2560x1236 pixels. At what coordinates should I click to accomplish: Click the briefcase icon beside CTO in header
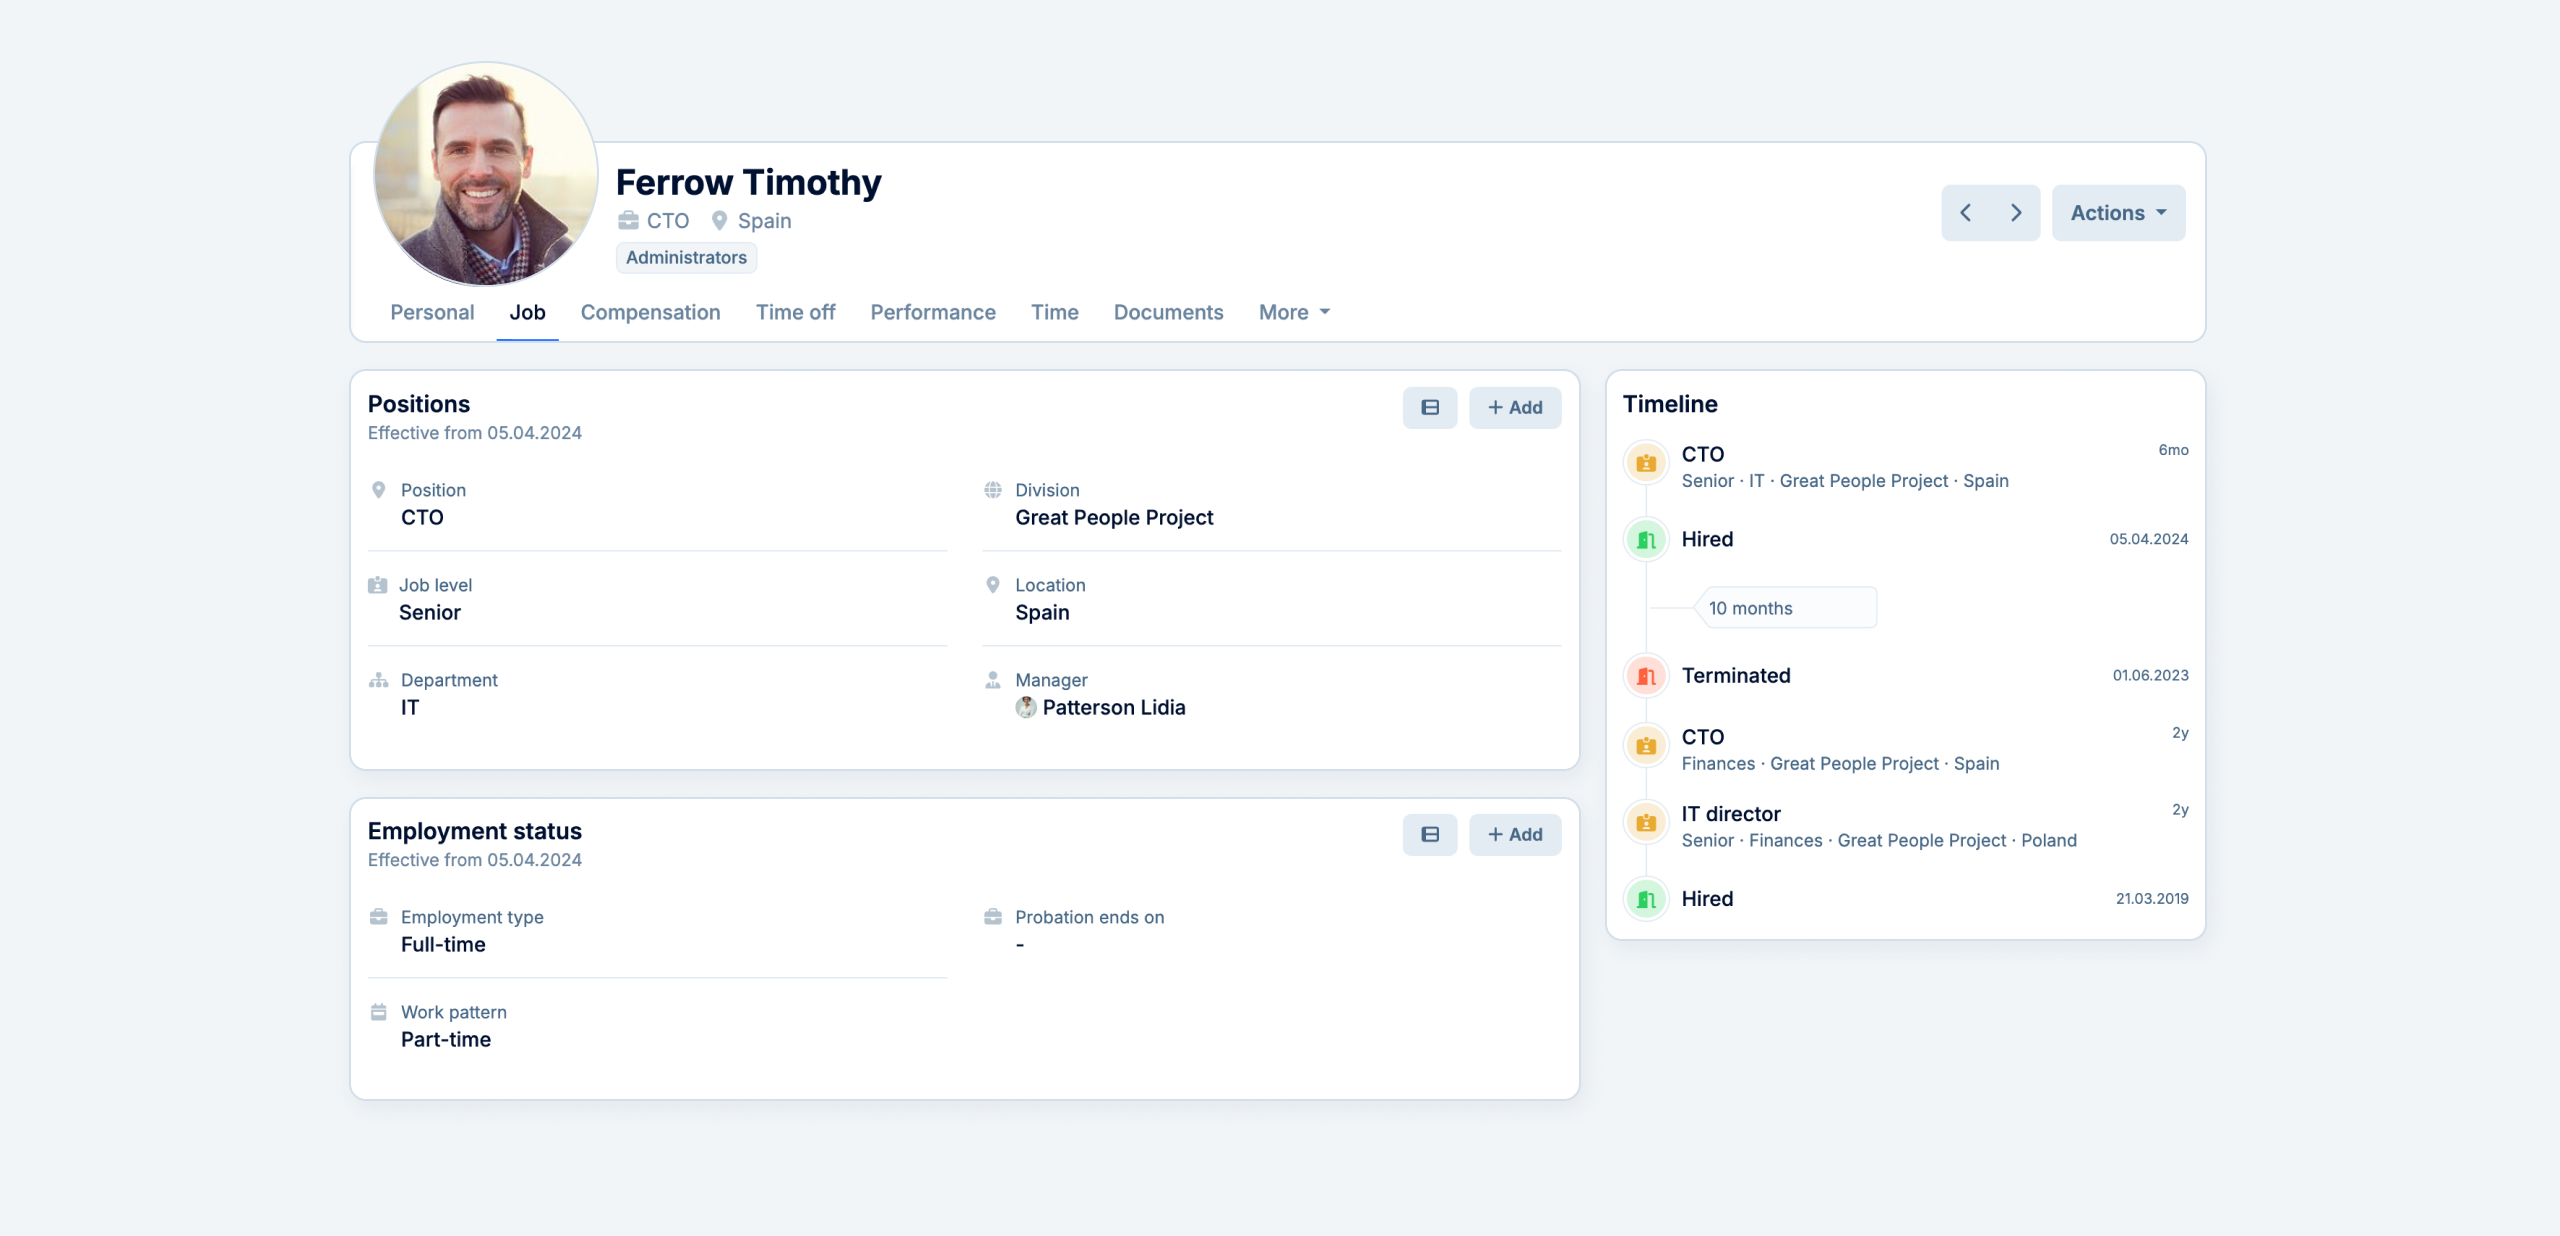[628, 220]
